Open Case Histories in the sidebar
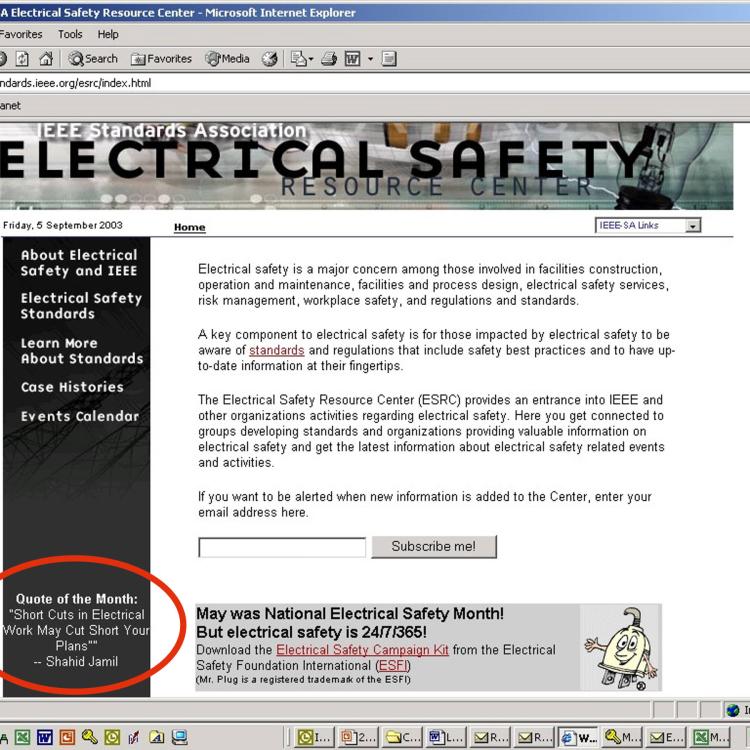Viewport: 750px width, 750px height. [72, 387]
